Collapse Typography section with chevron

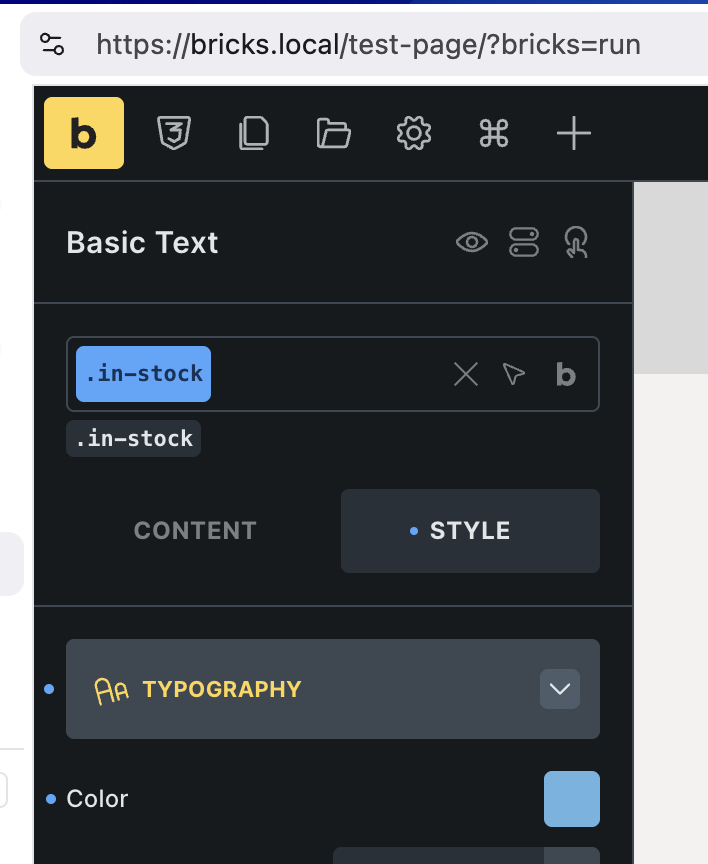point(560,689)
